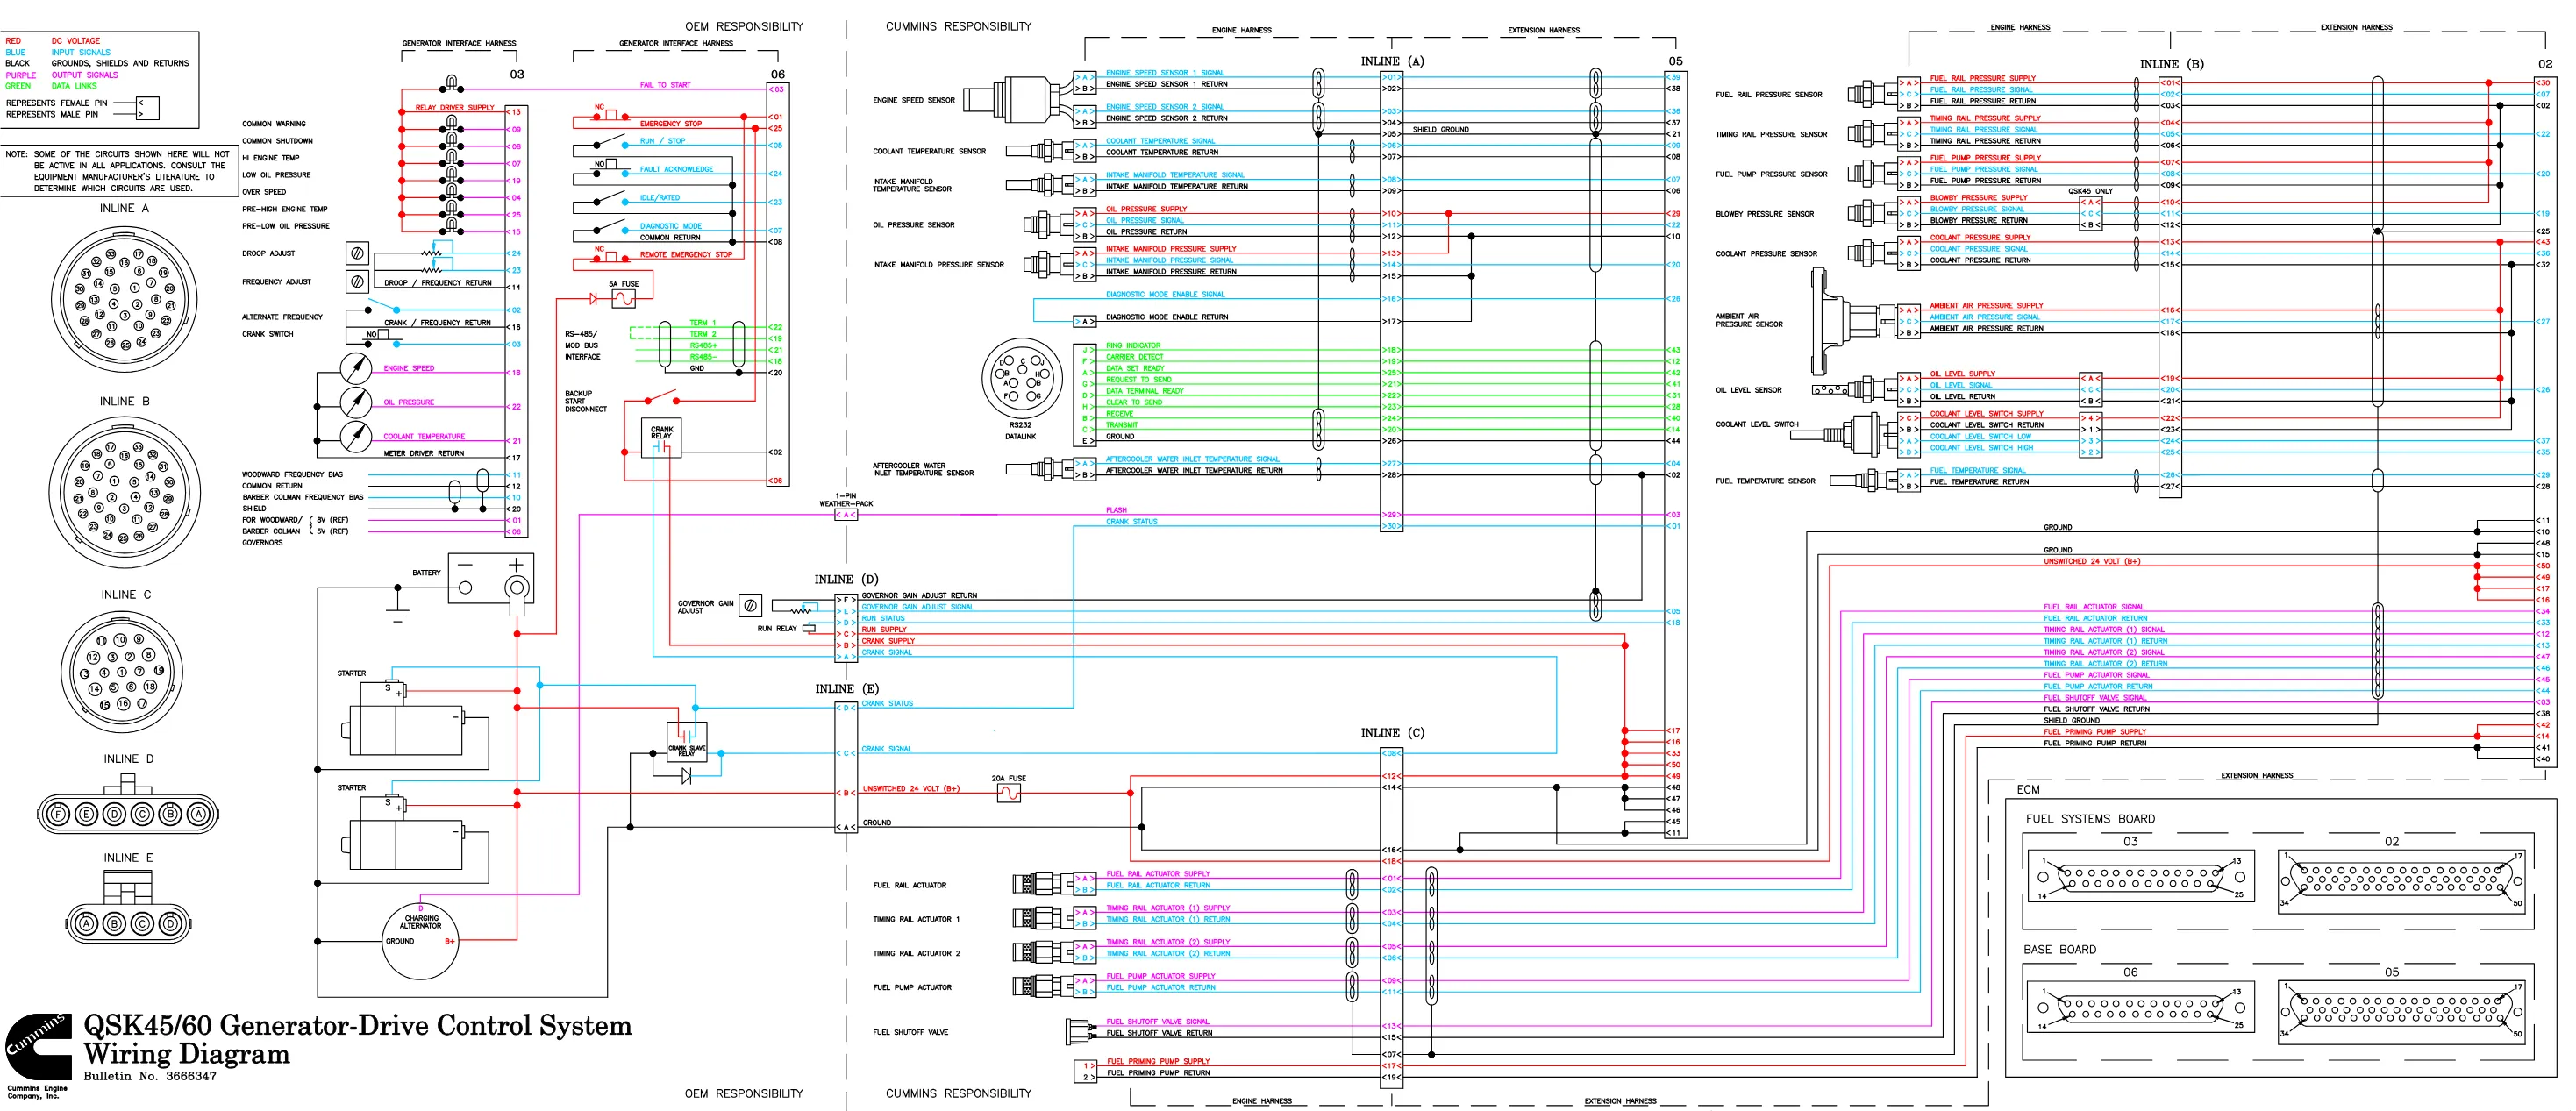
Task: Select the "INLINE (B)" connector heading
Action: pos(2171,64)
